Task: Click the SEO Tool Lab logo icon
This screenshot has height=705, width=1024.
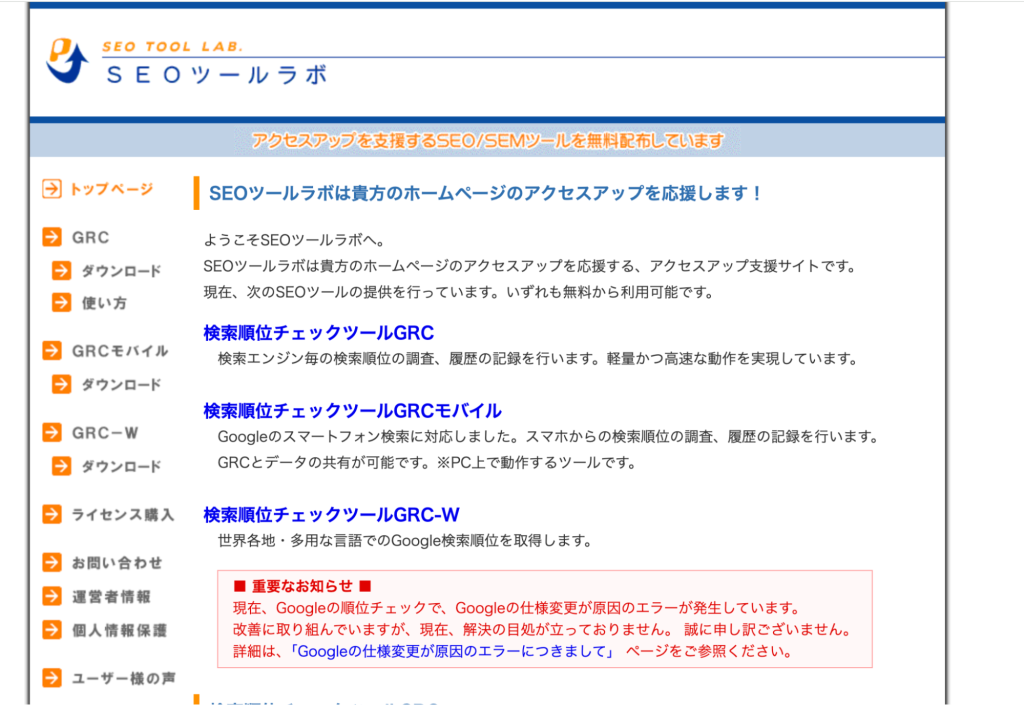Action: [x=67, y=61]
